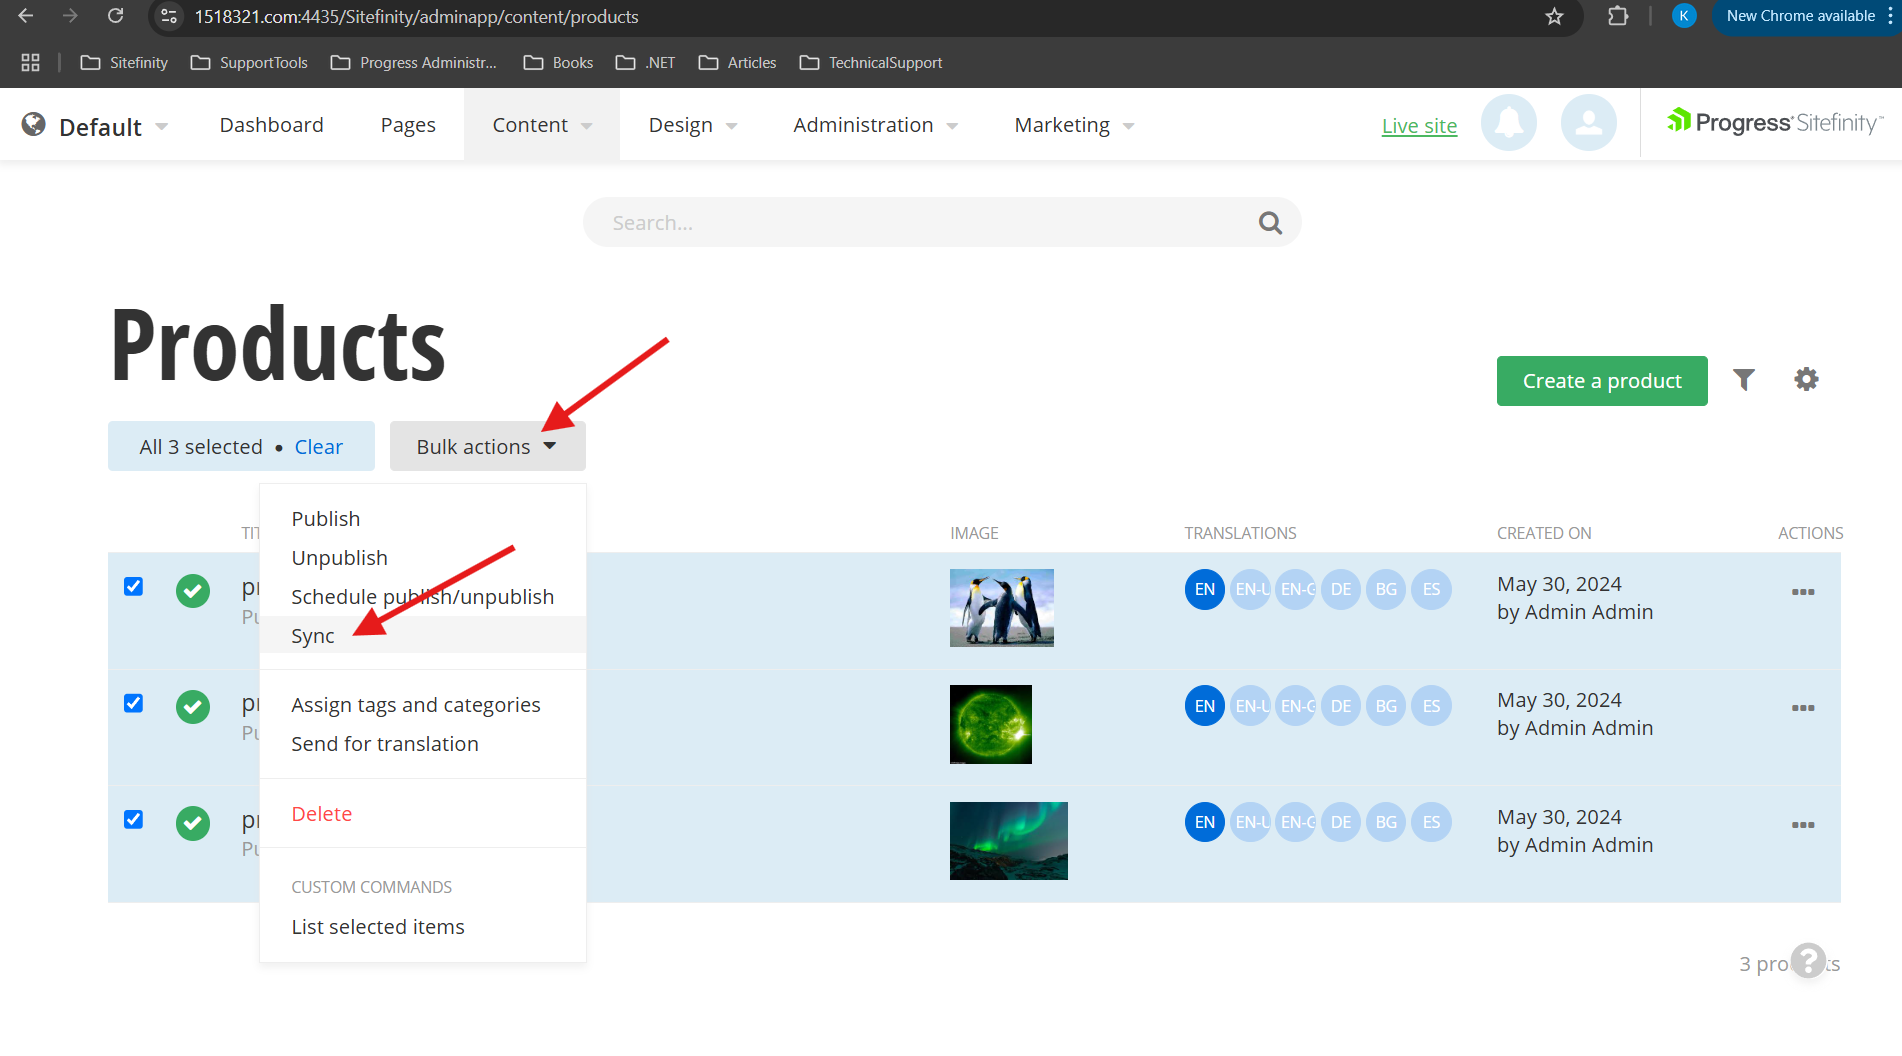This screenshot has height=1056, width=1902.
Task: Click the Progress Sitefinity logo
Action: tap(1774, 123)
